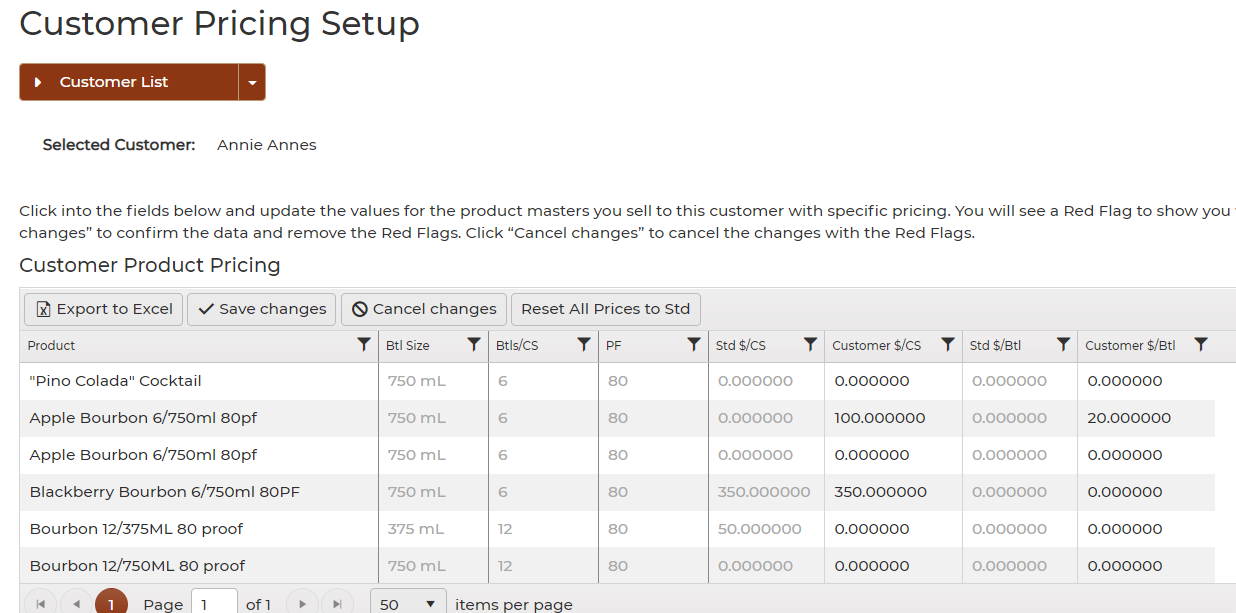
Task: Edit Customer $/CS value 350.000000
Action: (x=893, y=492)
